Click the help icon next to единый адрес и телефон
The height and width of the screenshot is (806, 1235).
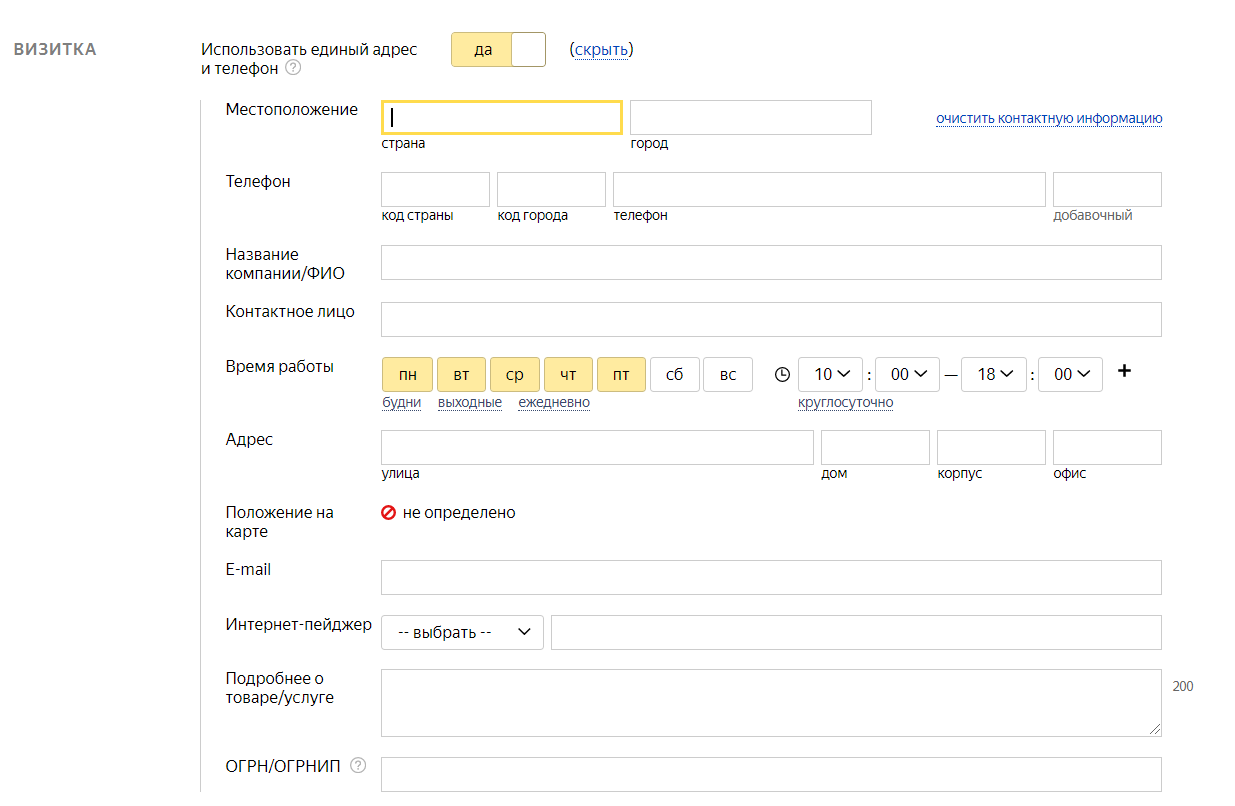(x=293, y=69)
